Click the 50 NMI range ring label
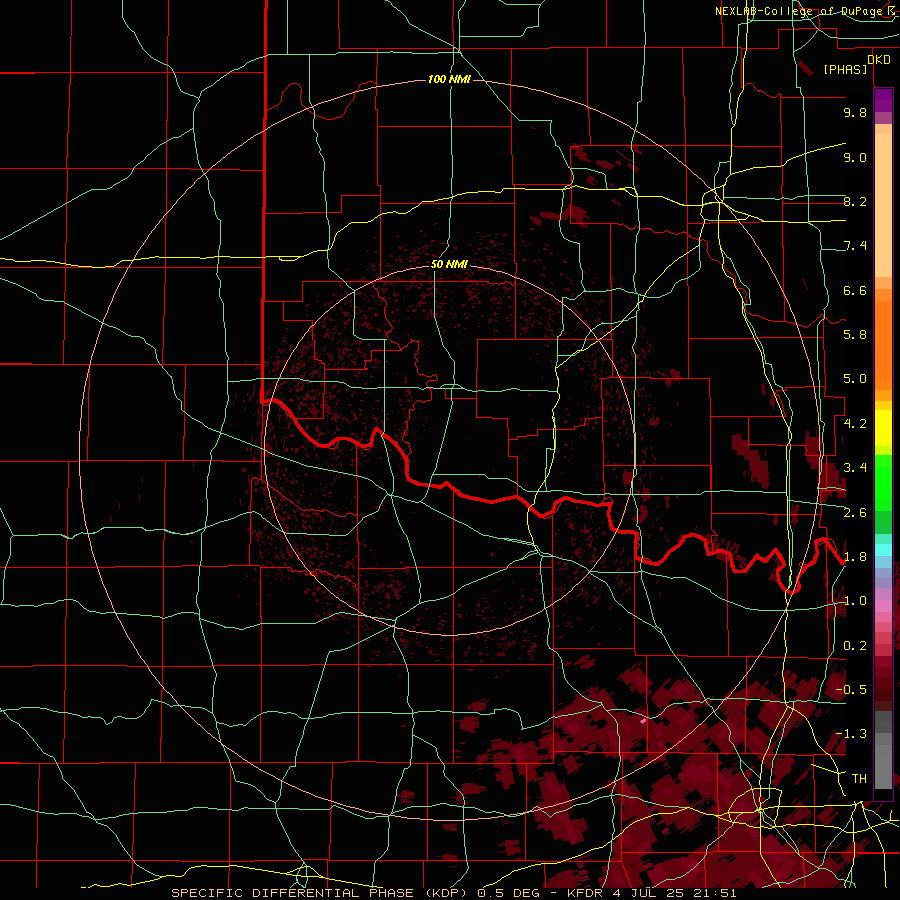Viewport: 900px width, 900px height. coord(449,264)
